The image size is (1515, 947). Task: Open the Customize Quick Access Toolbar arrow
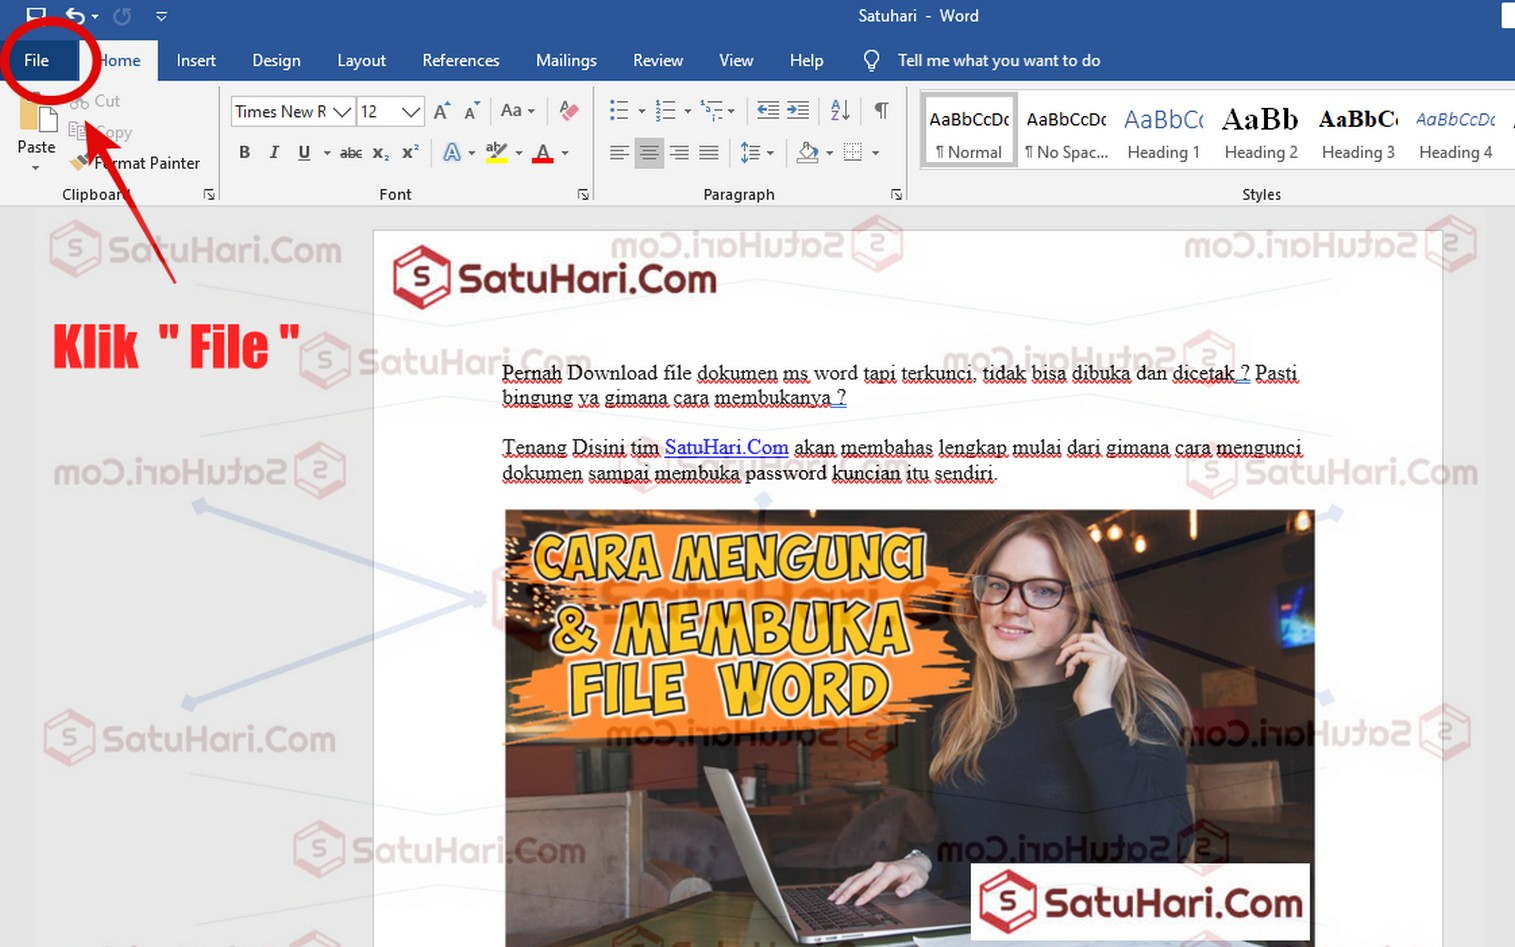(x=161, y=16)
